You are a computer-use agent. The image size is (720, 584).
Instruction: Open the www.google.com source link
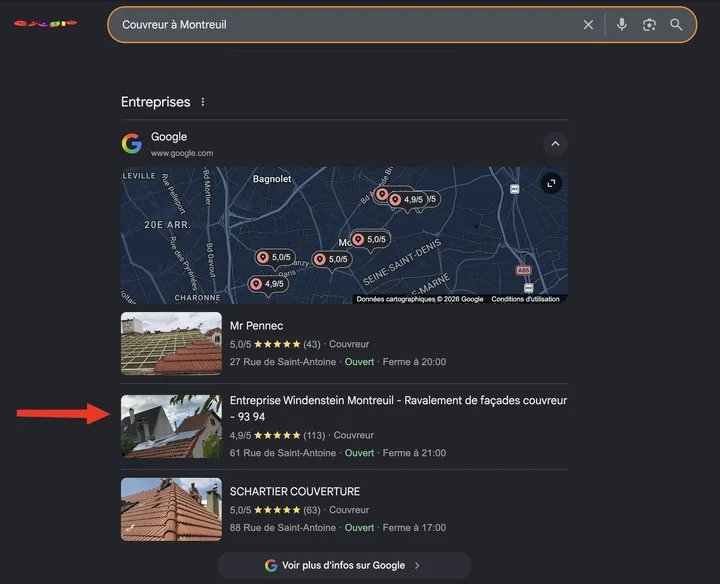[182, 153]
